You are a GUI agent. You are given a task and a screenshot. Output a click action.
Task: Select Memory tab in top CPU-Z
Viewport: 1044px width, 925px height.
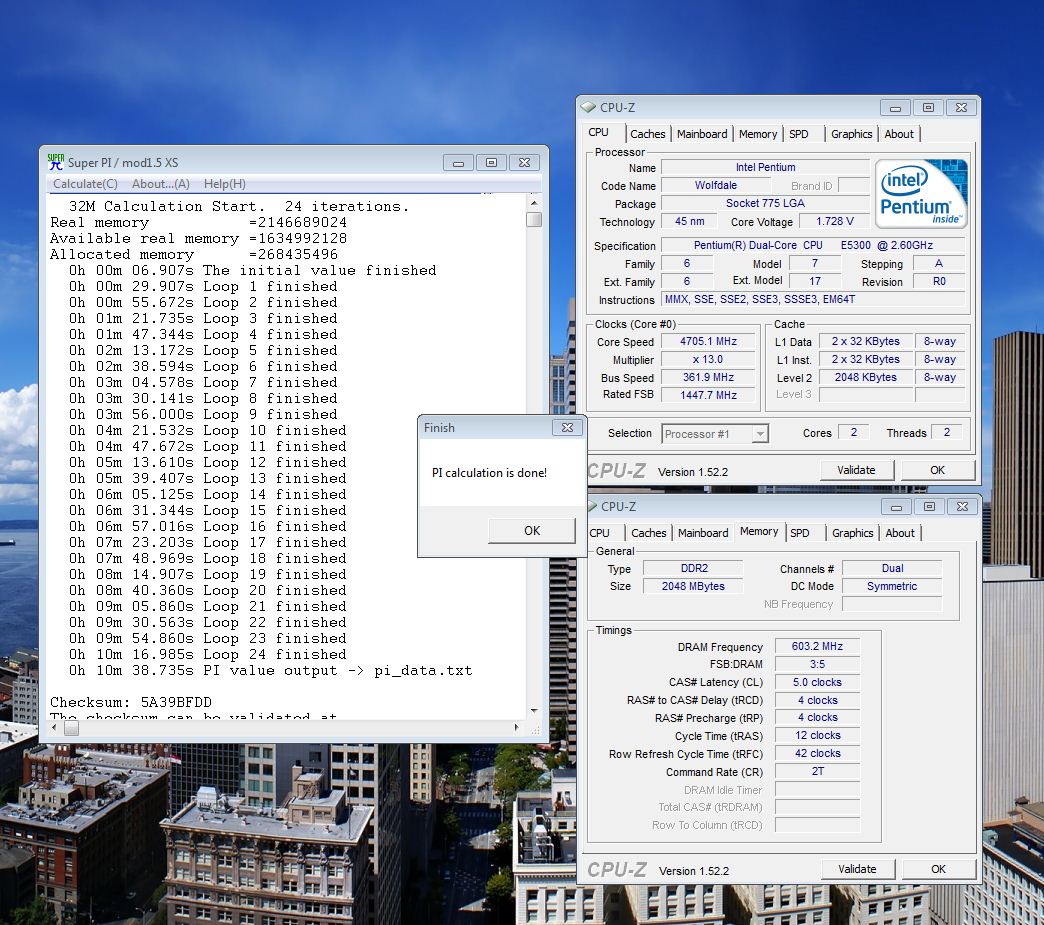[758, 134]
